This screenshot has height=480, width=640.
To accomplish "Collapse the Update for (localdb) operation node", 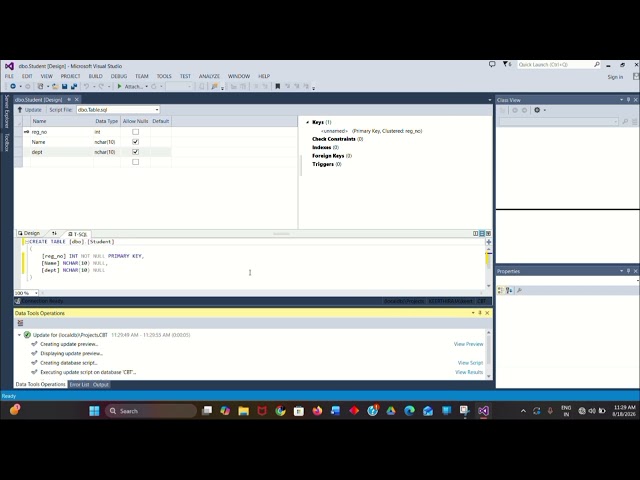I will pyautogui.click(x=19, y=335).
